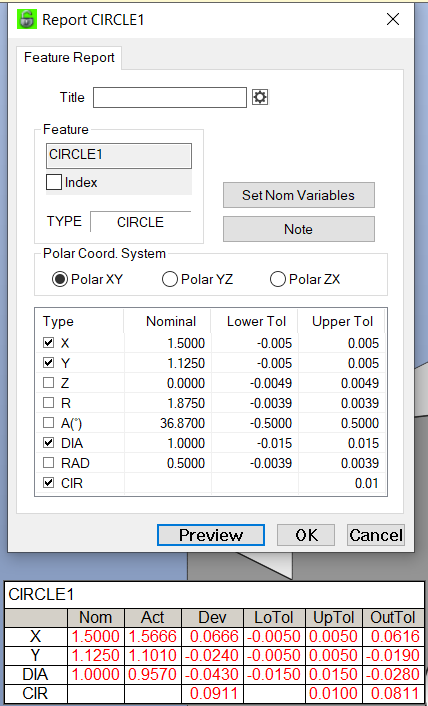Open the title settings gear icon

pos(260,97)
